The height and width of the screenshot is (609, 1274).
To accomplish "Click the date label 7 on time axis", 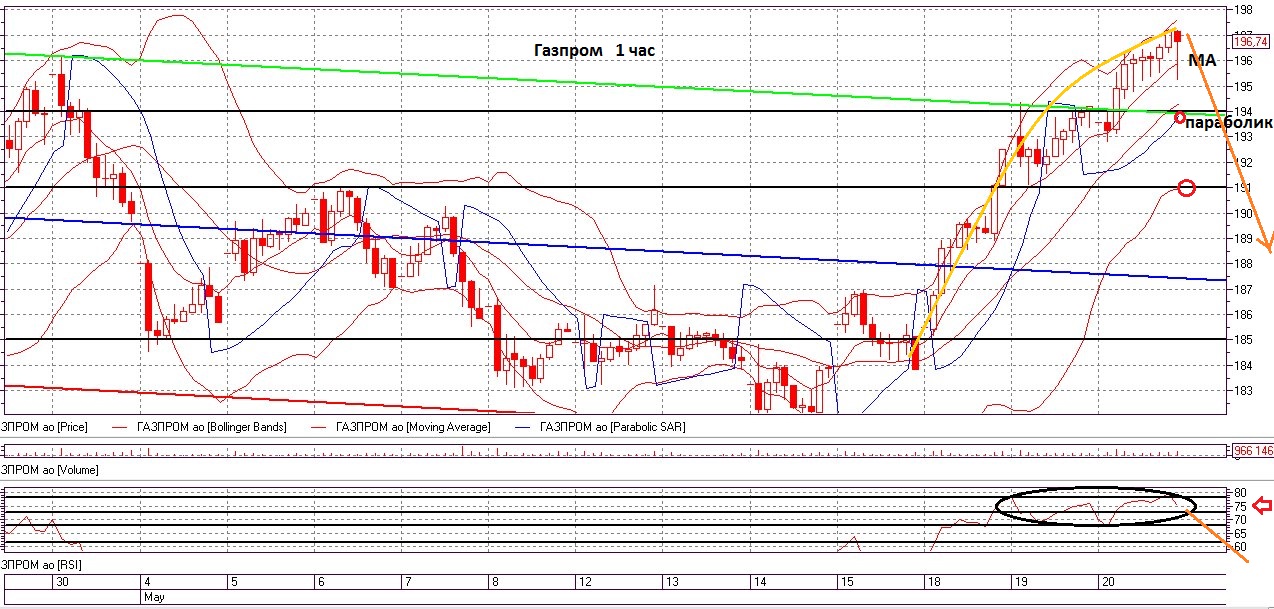I will 406,581.
